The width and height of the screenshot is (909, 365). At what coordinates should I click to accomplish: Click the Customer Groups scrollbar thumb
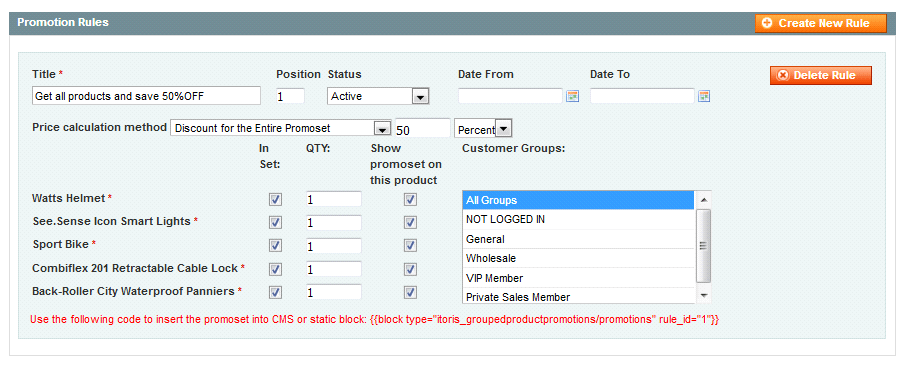703,246
